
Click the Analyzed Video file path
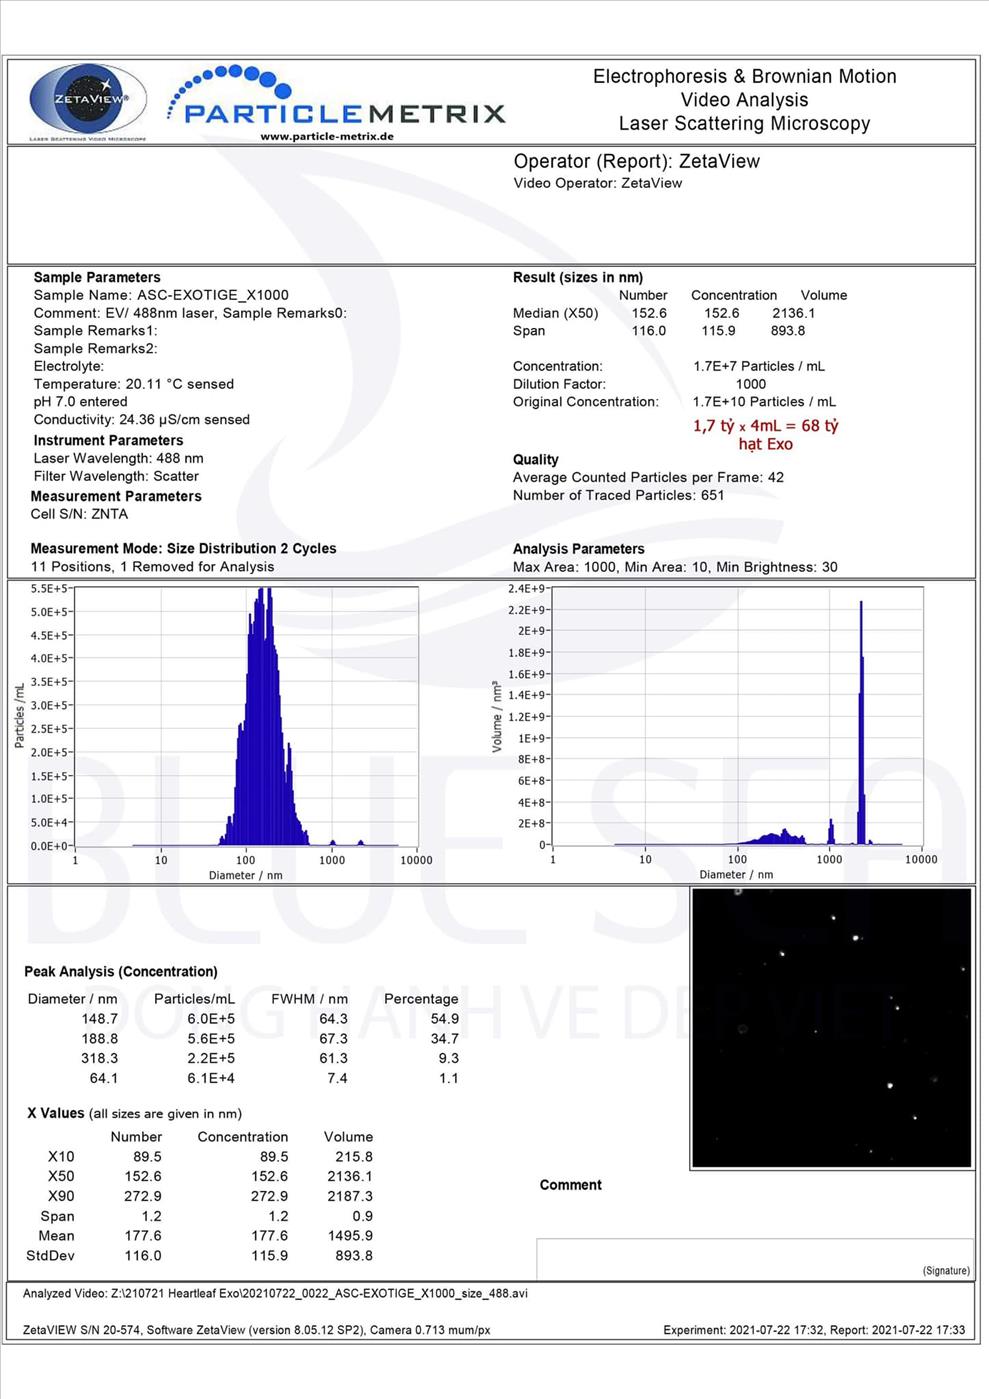point(275,1293)
